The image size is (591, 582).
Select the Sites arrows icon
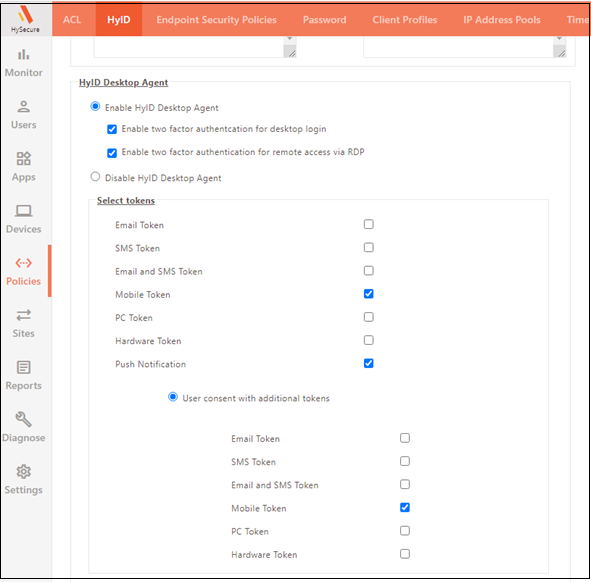(x=23, y=315)
